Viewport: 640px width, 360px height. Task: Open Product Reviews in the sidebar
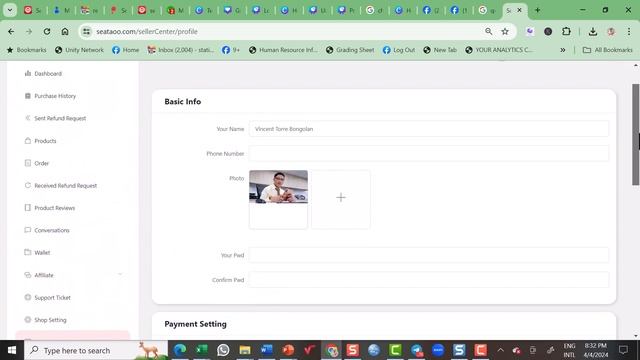click(50, 208)
